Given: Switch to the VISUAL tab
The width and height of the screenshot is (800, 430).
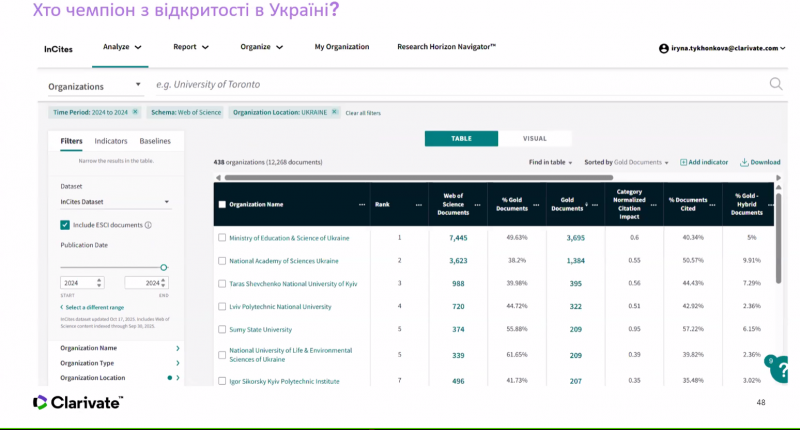Looking at the screenshot, I should [x=535, y=139].
